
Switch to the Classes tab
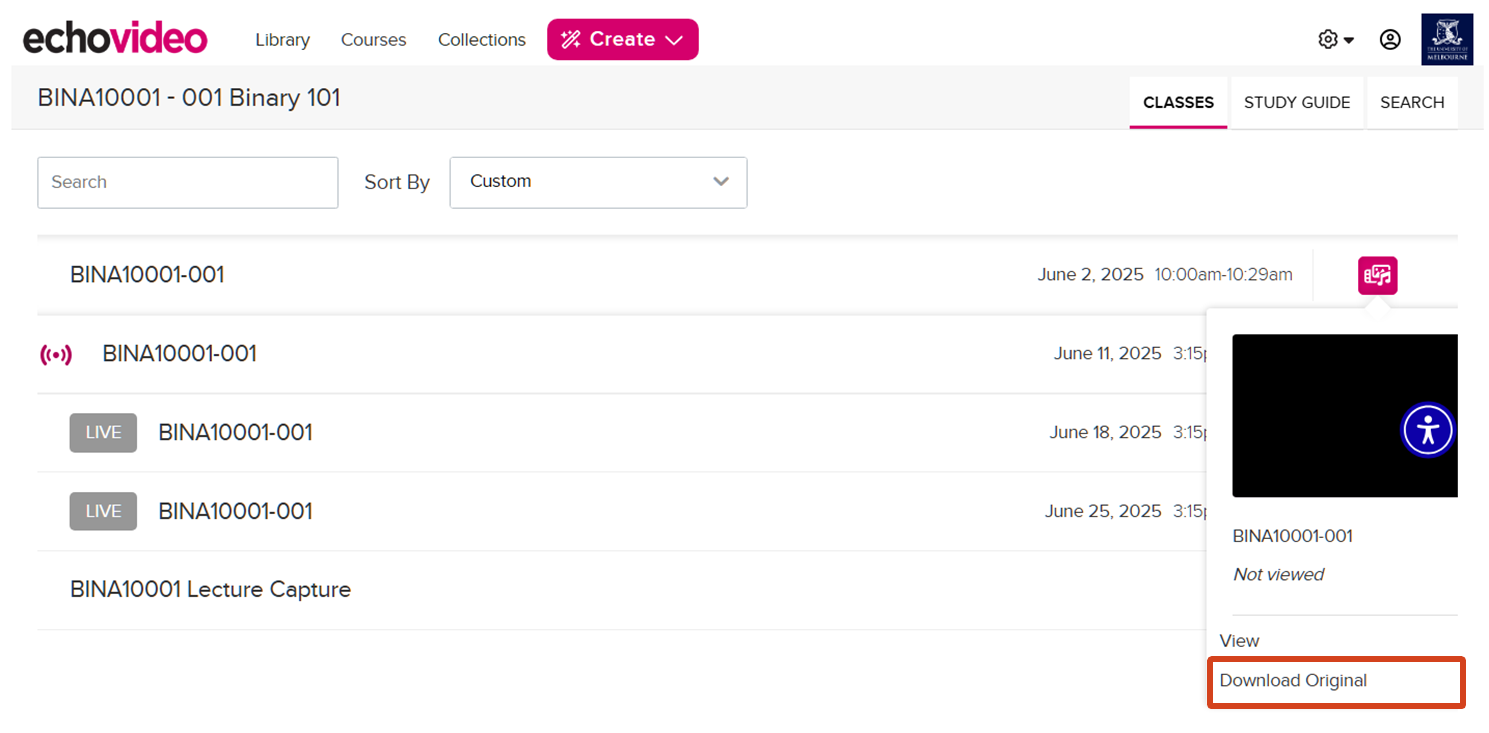click(x=1178, y=102)
